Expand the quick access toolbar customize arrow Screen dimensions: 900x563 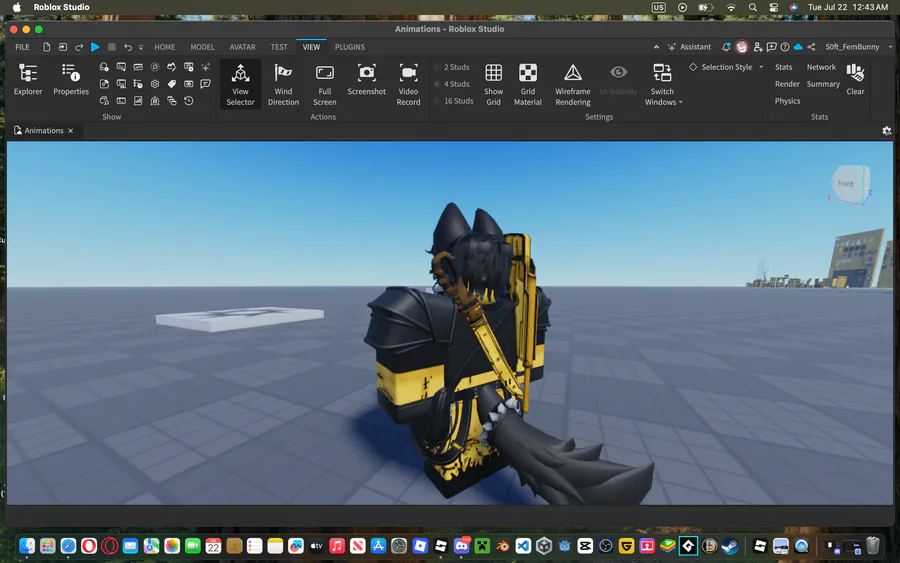[141, 47]
